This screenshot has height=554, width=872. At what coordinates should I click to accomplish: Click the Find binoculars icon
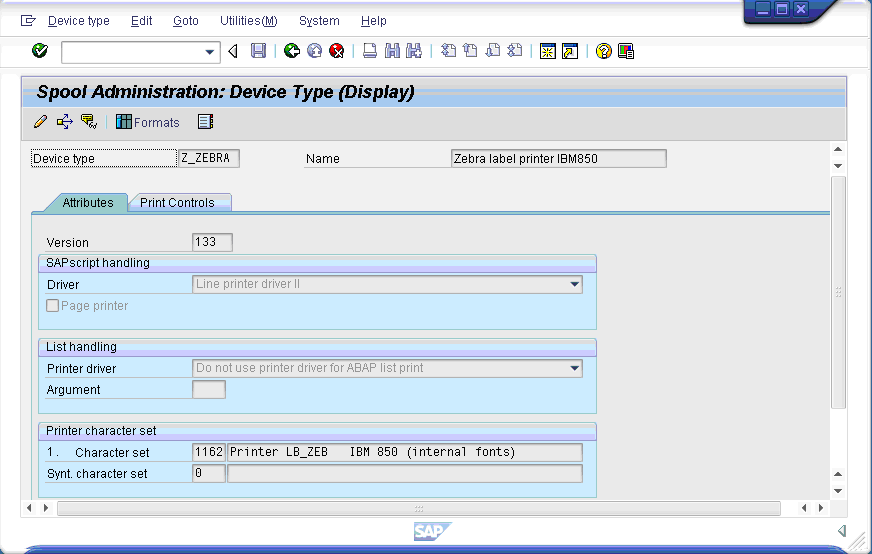392,51
